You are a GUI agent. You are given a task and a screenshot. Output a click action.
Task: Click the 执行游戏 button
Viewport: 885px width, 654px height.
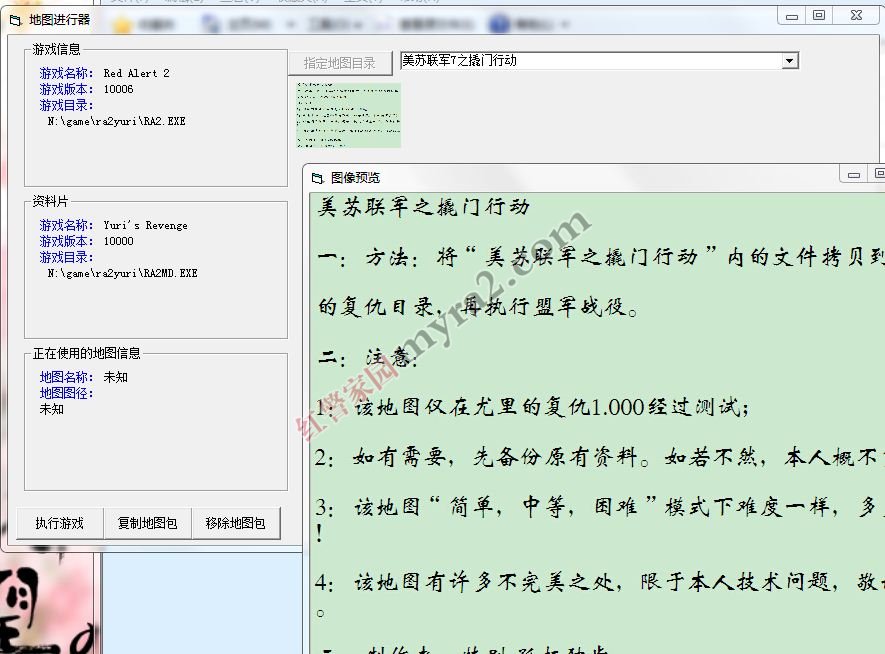[x=59, y=524]
